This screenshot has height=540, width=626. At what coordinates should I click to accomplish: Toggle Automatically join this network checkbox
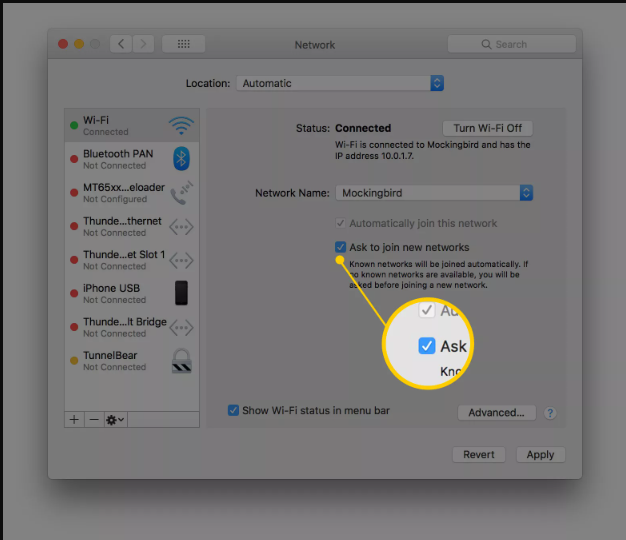341,223
